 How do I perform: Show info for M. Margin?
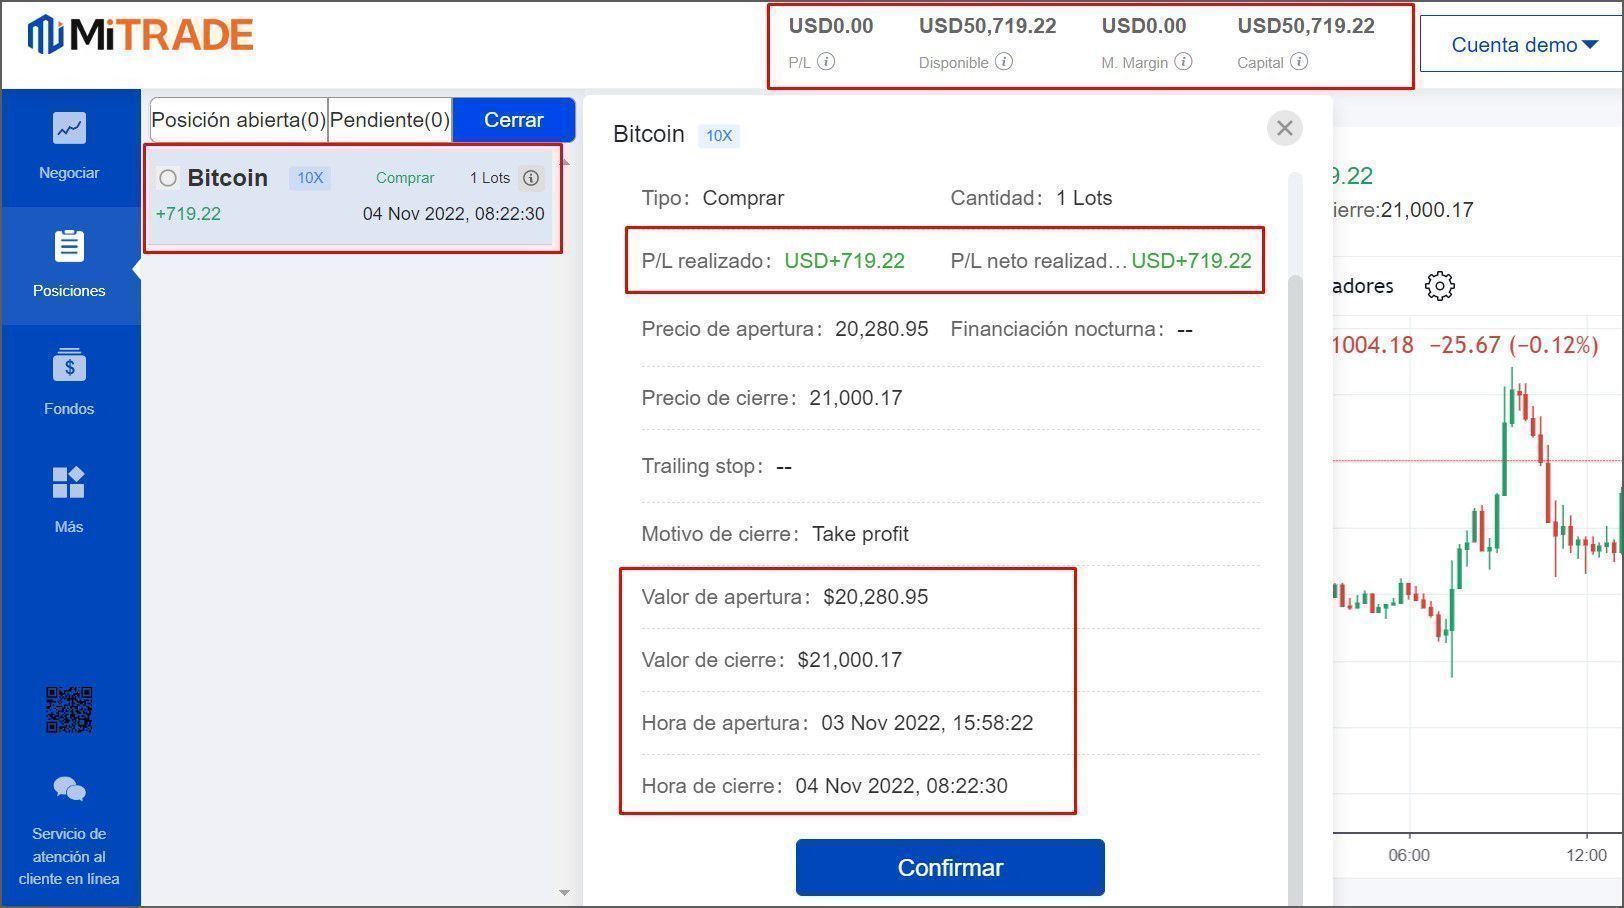[1183, 62]
